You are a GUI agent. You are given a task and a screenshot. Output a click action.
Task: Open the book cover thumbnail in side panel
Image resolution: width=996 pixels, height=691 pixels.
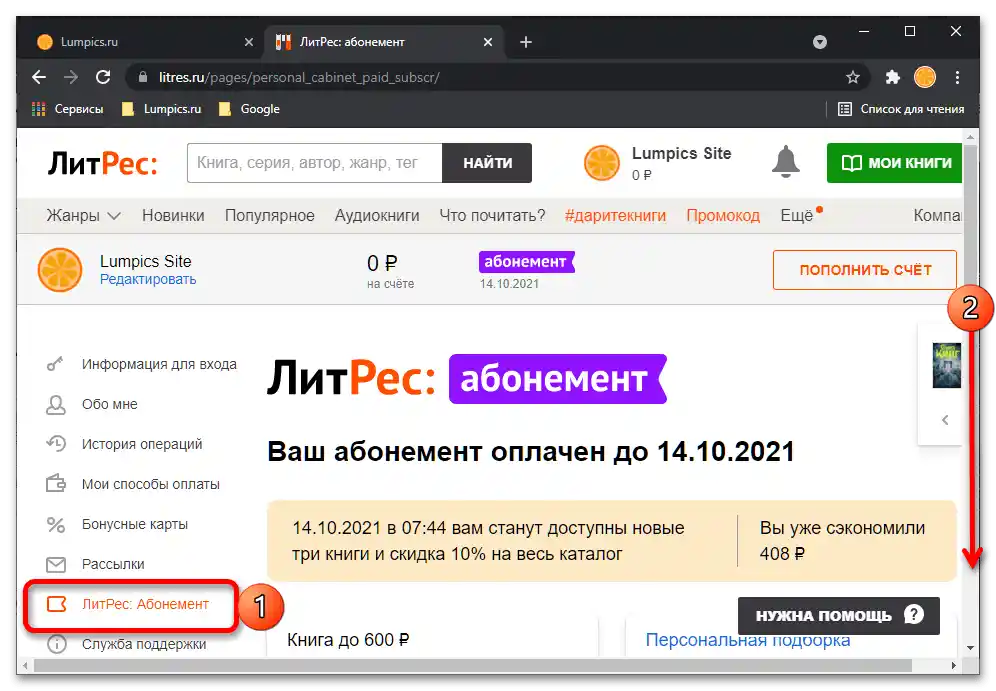pos(946,365)
